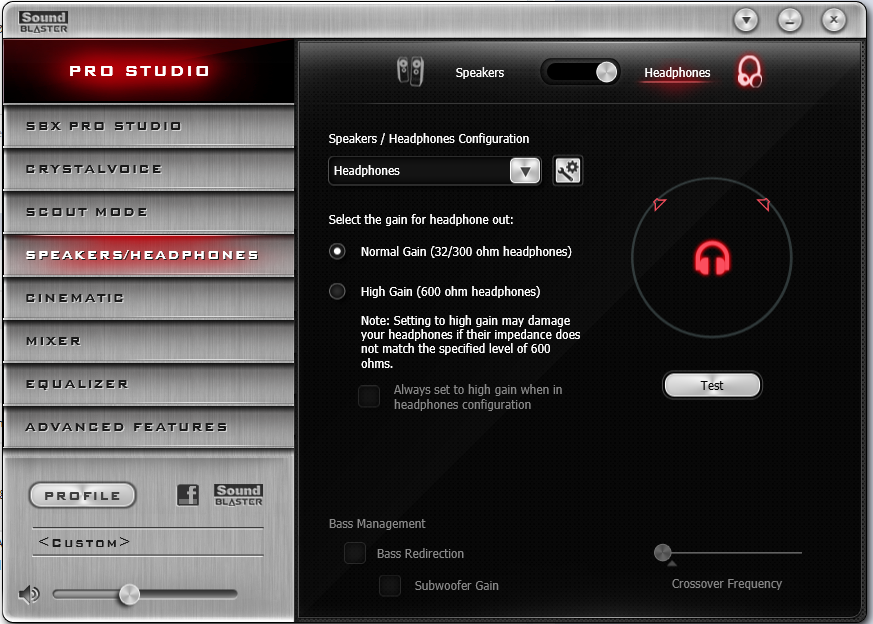Click the speakers icon at top
The image size is (873, 624).
click(x=410, y=72)
